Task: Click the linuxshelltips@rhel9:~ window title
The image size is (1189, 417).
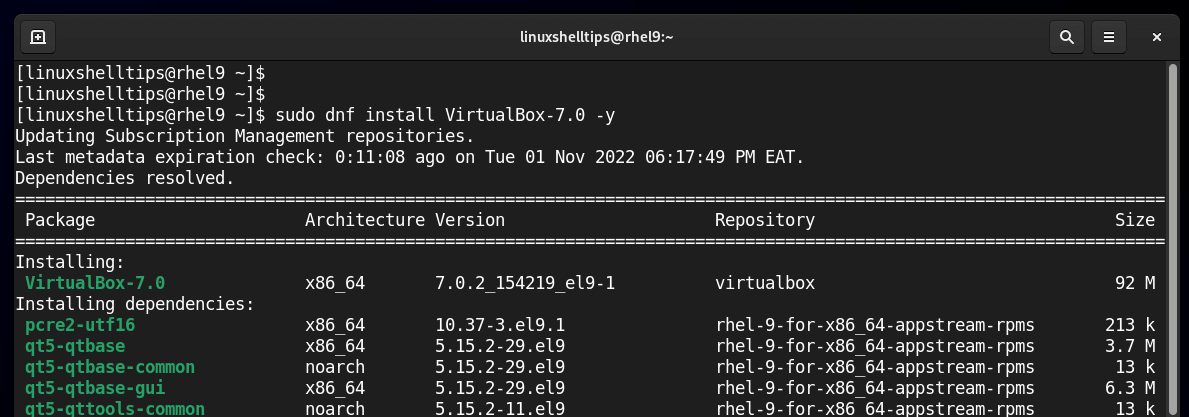Action: click(x=597, y=37)
